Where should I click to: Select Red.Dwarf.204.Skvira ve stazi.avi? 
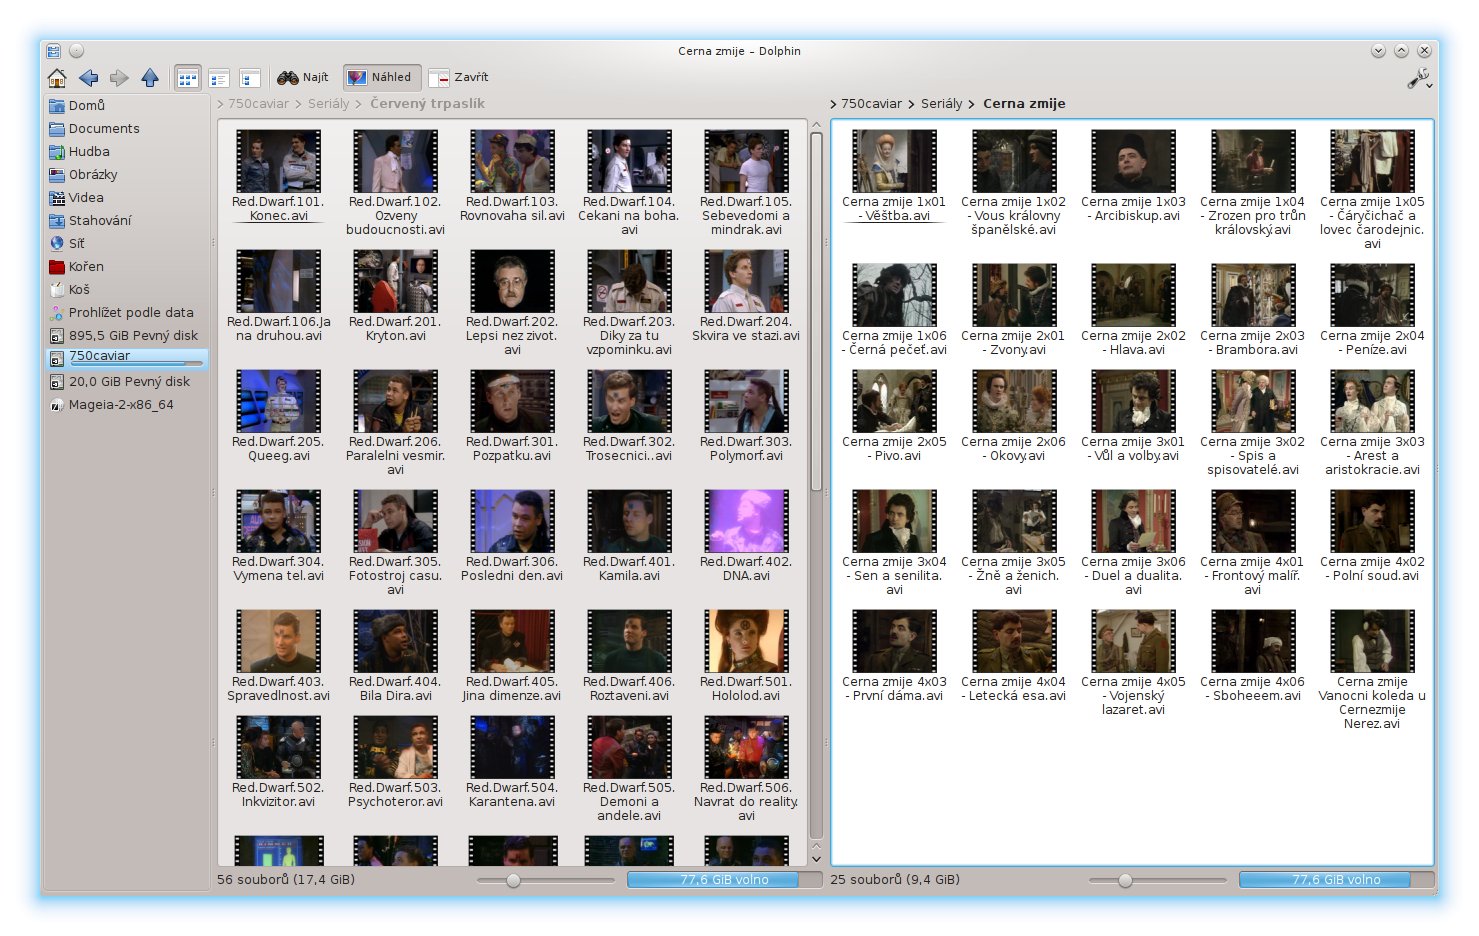[x=746, y=281]
